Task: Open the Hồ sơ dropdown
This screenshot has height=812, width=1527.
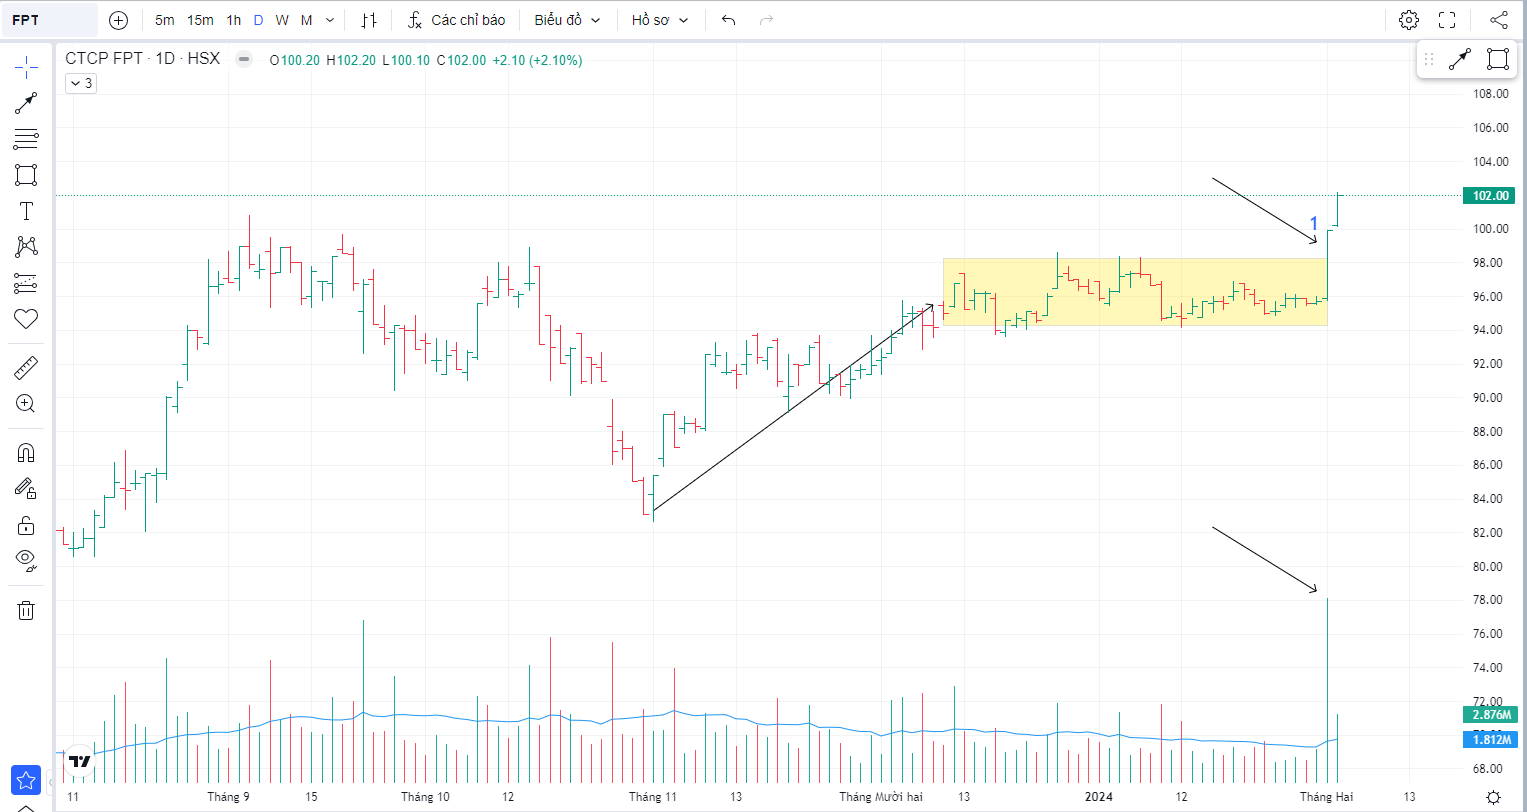Action: 659,20
